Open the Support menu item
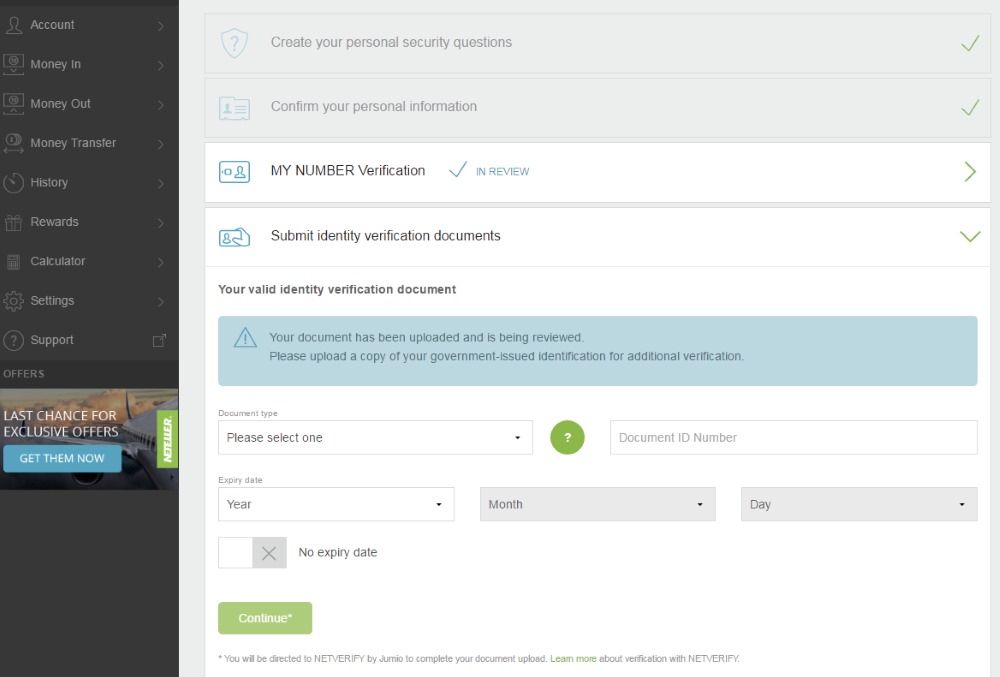The height and width of the screenshot is (677, 1000). (52, 340)
